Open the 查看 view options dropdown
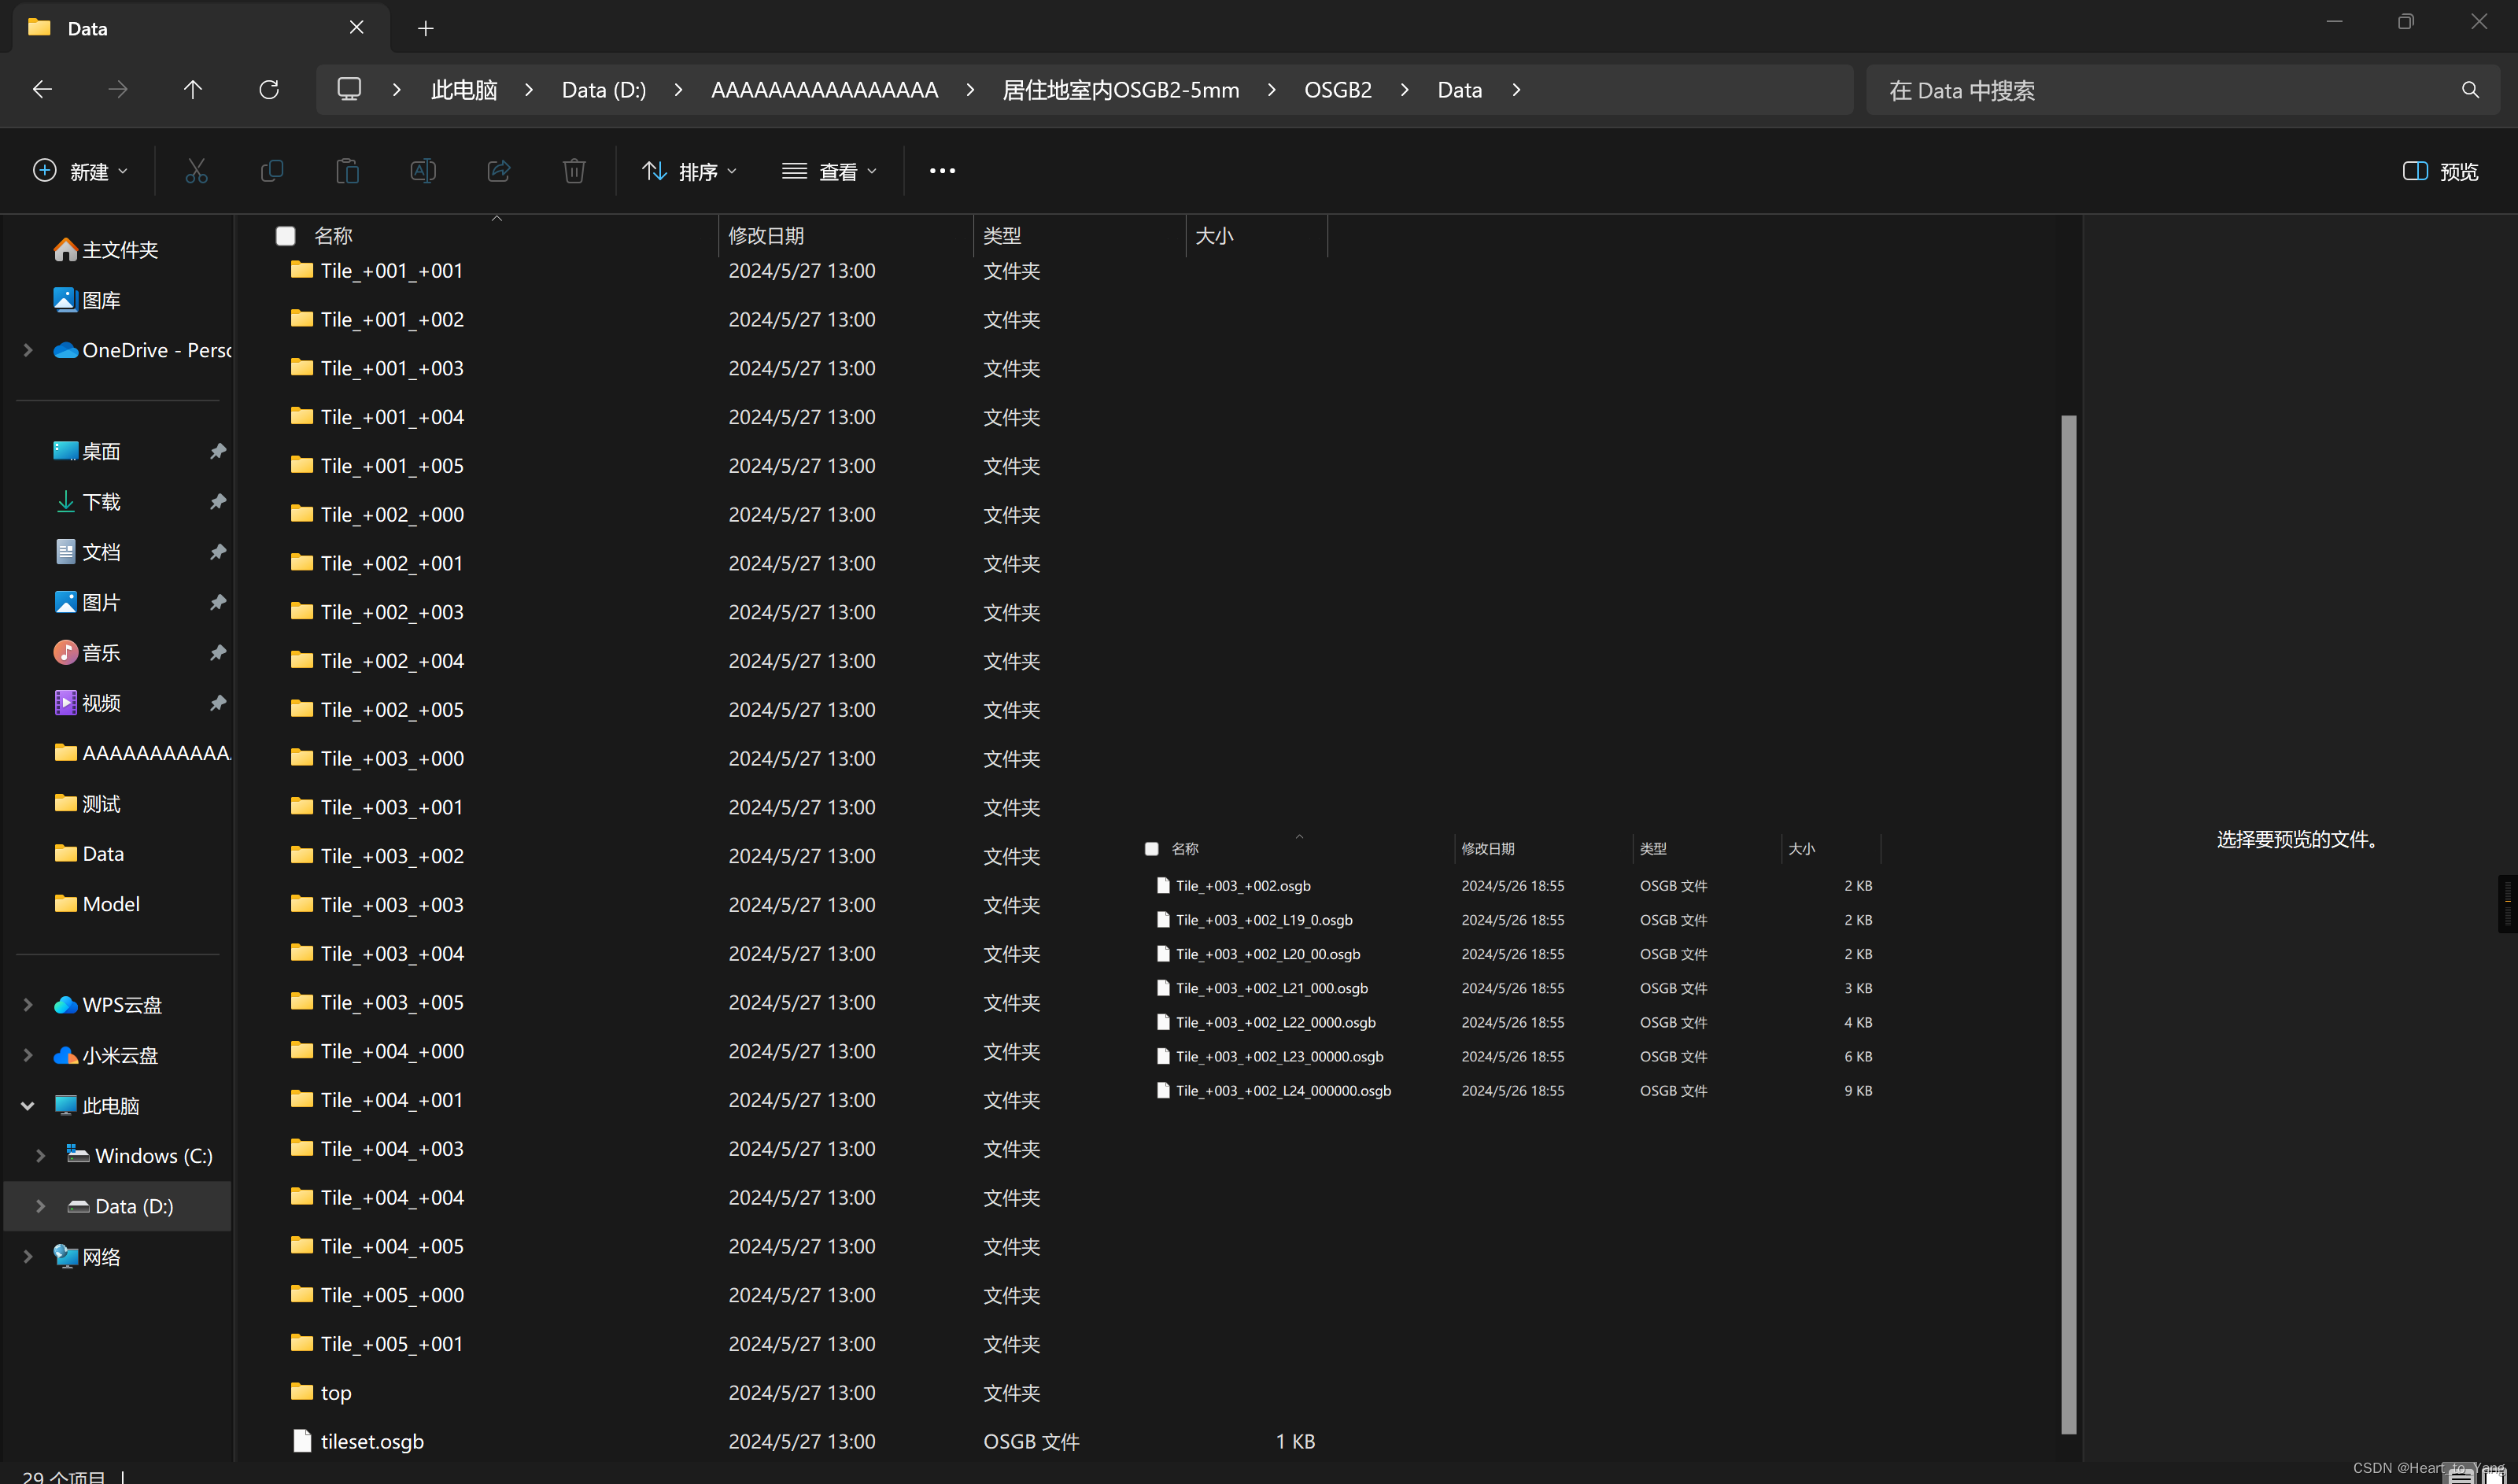The height and width of the screenshot is (1484, 2518). 829,171
